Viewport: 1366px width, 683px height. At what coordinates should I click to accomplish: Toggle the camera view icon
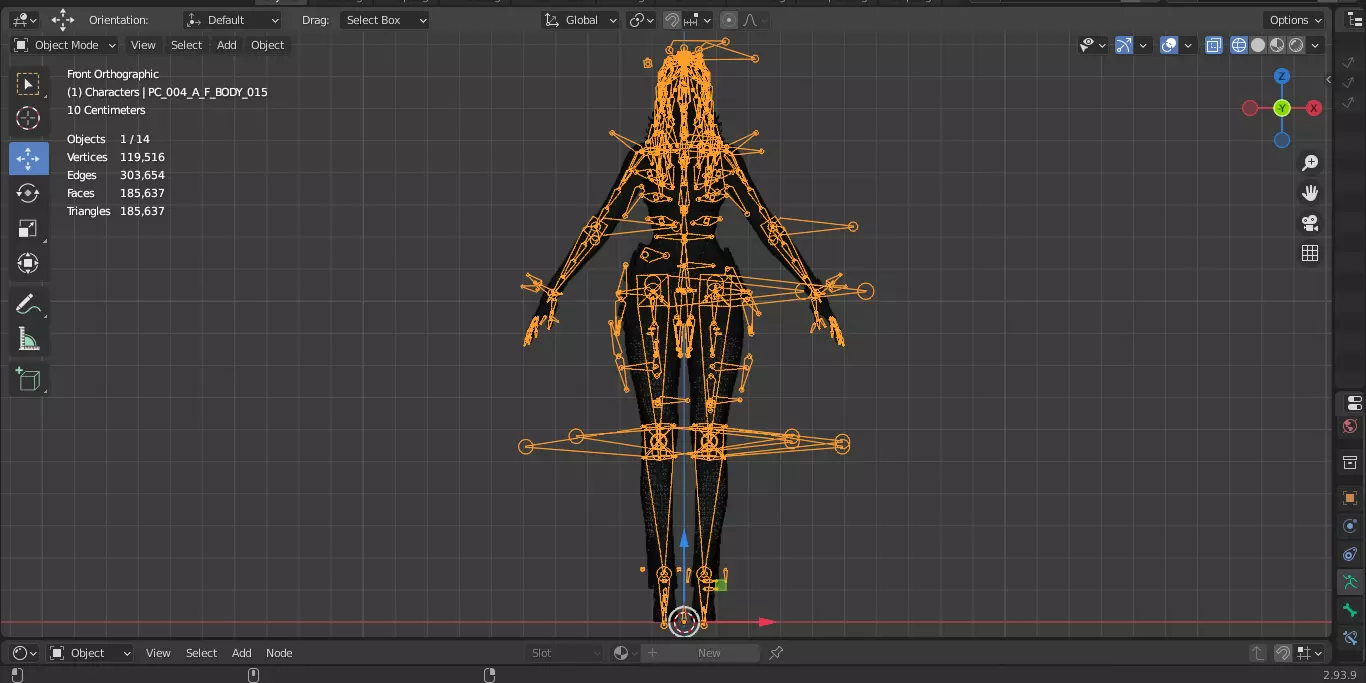tap(1310, 223)
